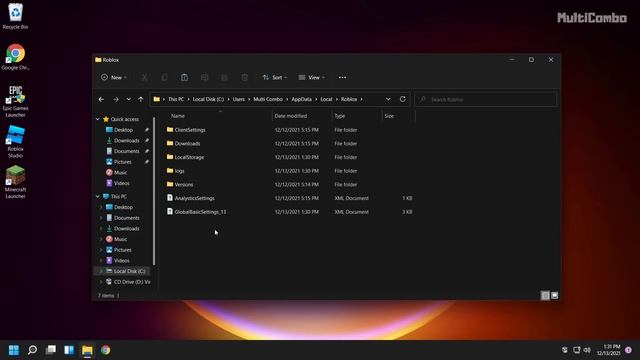Image resolution: width=640 pixels, height=360 pixels.
Task: Collapse the This PC tree section
Action: pyautogui.click(x=98, y=196)
